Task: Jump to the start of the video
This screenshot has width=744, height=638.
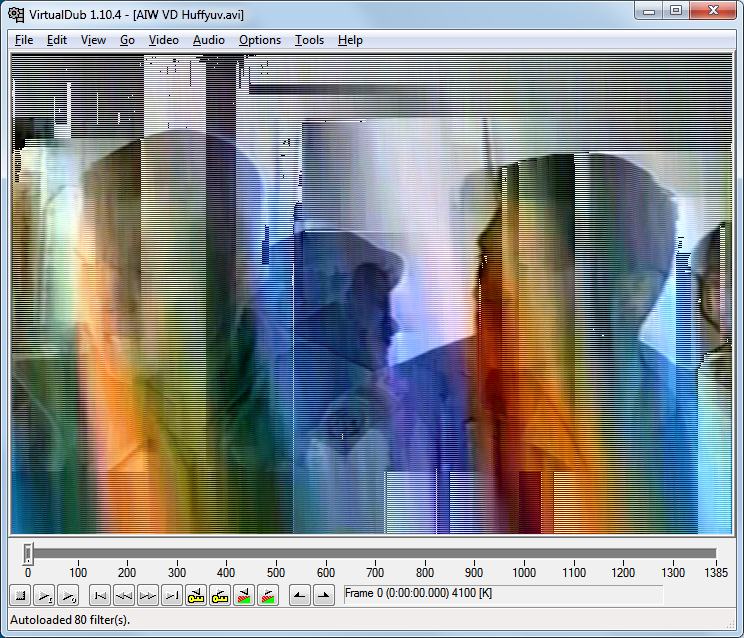Action: point(100,595)
